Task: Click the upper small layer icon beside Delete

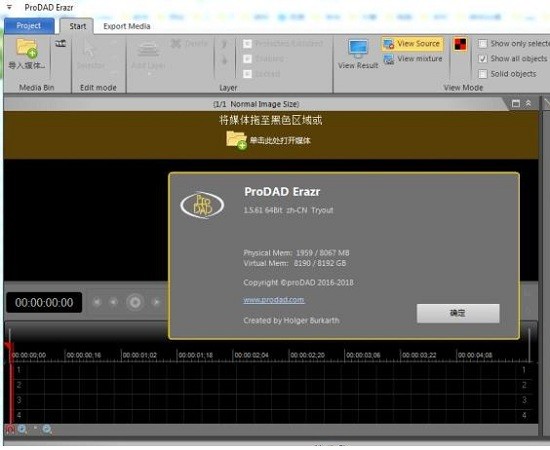Action: coord(224,44)
